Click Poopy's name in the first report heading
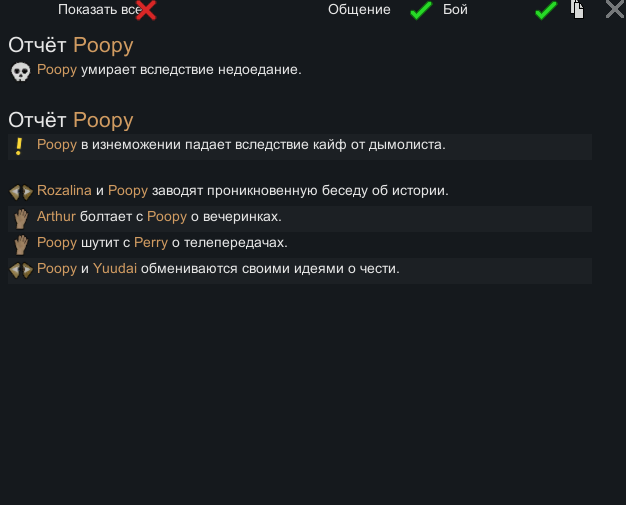This screenshot has height=505, width=626. click(103, 46)
